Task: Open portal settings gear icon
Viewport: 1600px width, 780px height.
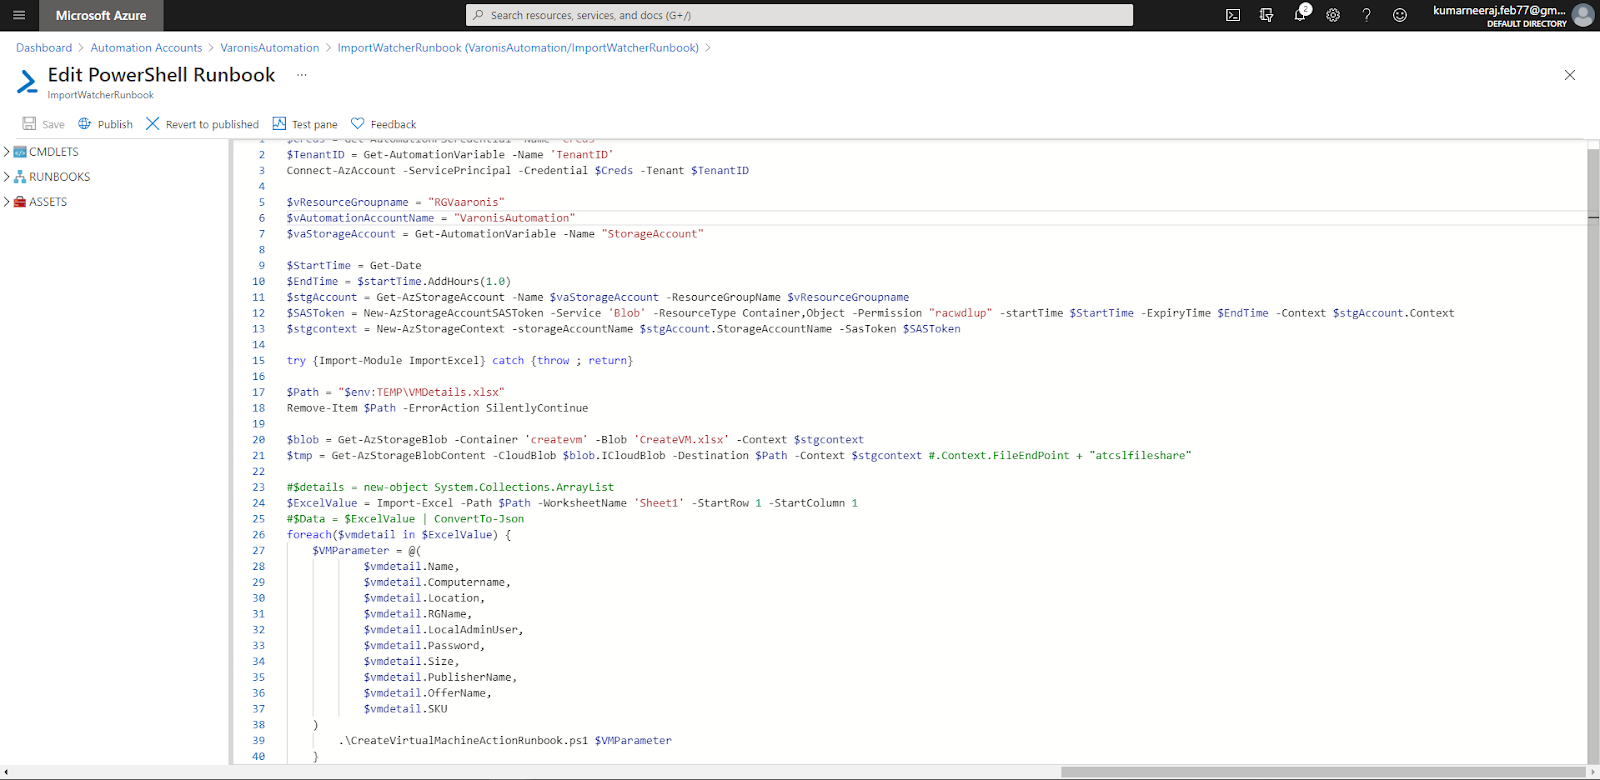Action: click(1333, 15)
